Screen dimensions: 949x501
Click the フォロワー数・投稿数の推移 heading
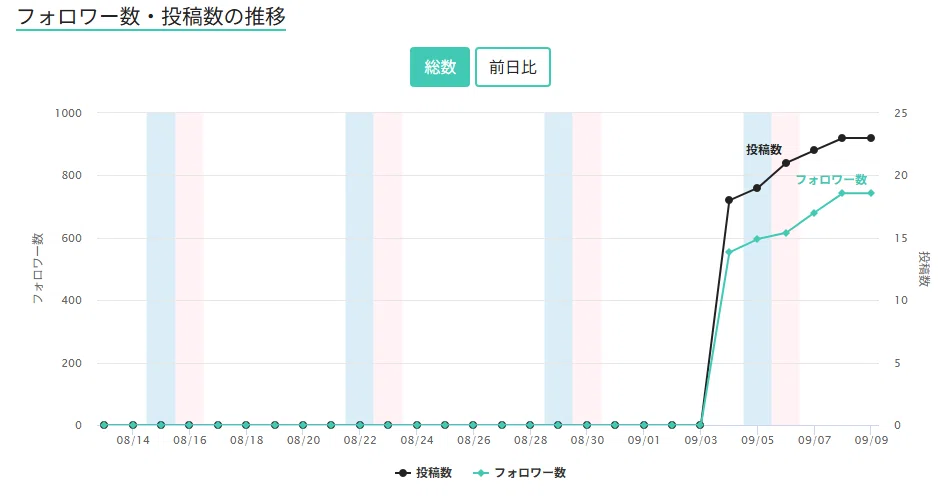[x=151, y=17]
